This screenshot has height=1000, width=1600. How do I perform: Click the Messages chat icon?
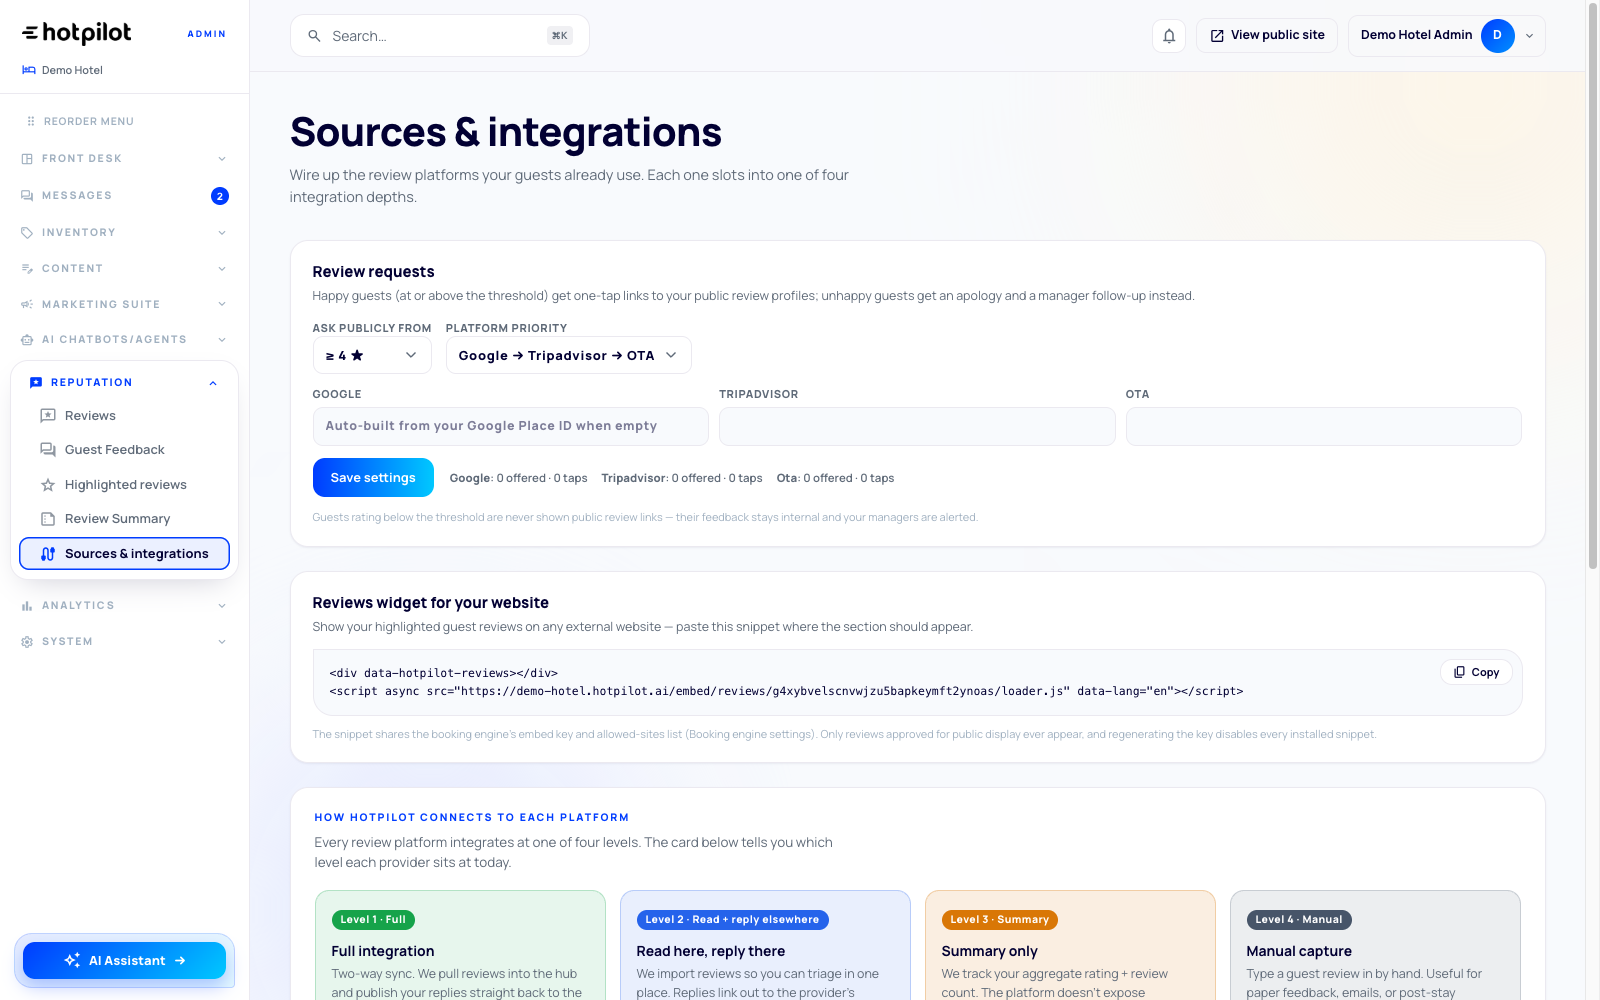[27, 196]
